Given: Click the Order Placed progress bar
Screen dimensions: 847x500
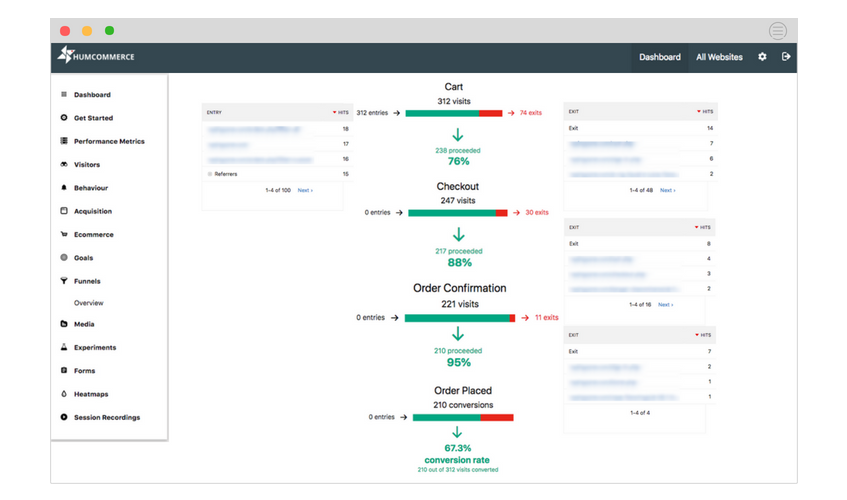Looking at the screenshot, I should (x=463, y=417).
